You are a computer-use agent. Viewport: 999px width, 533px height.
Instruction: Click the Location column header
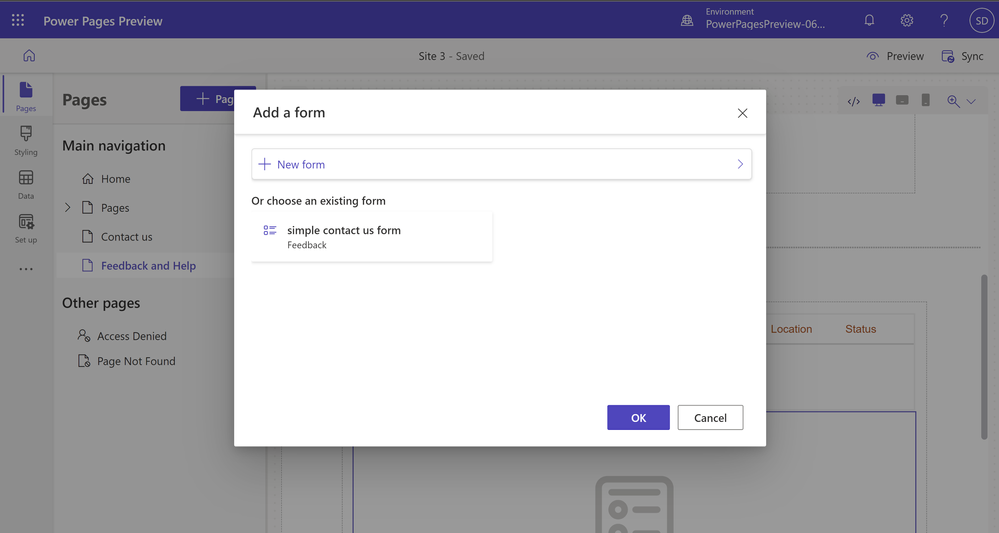[x=791, y=329]
